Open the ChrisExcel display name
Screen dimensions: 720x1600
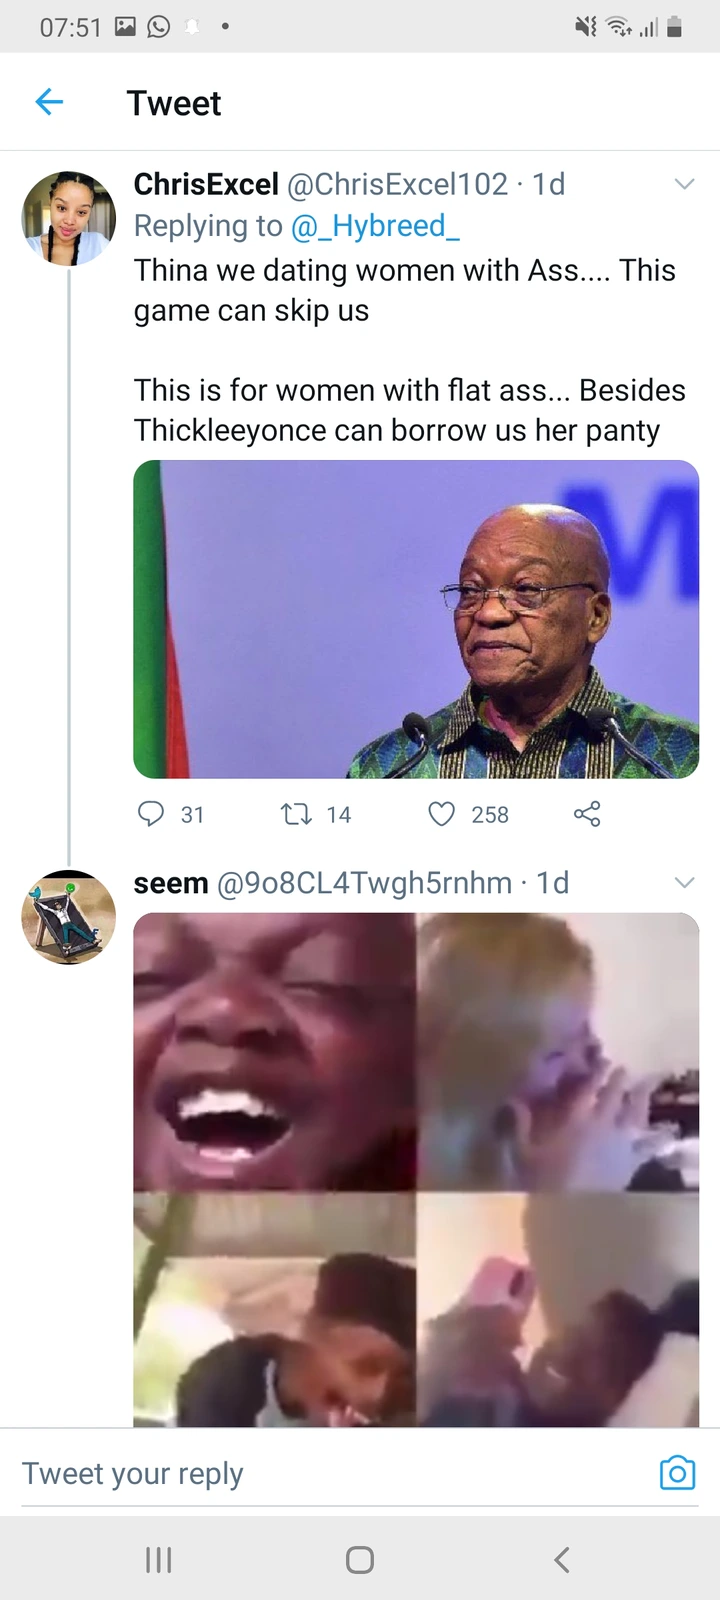tap(206, 184)
